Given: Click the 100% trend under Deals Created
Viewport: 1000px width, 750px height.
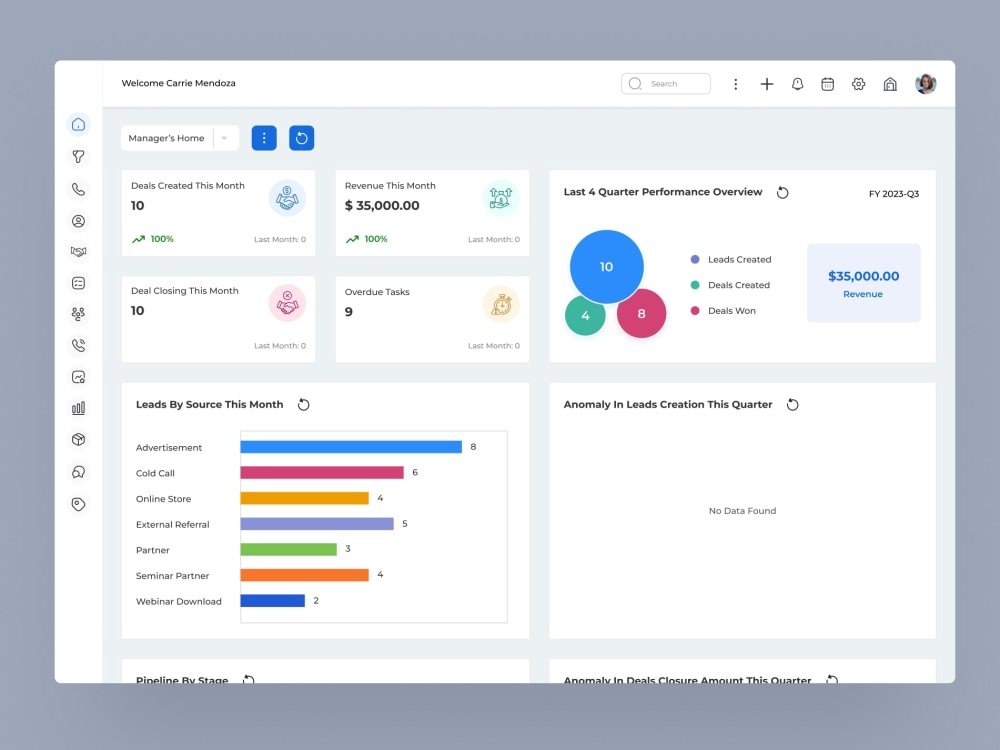Looking at the screenshot, I should (x=153, y=239).
